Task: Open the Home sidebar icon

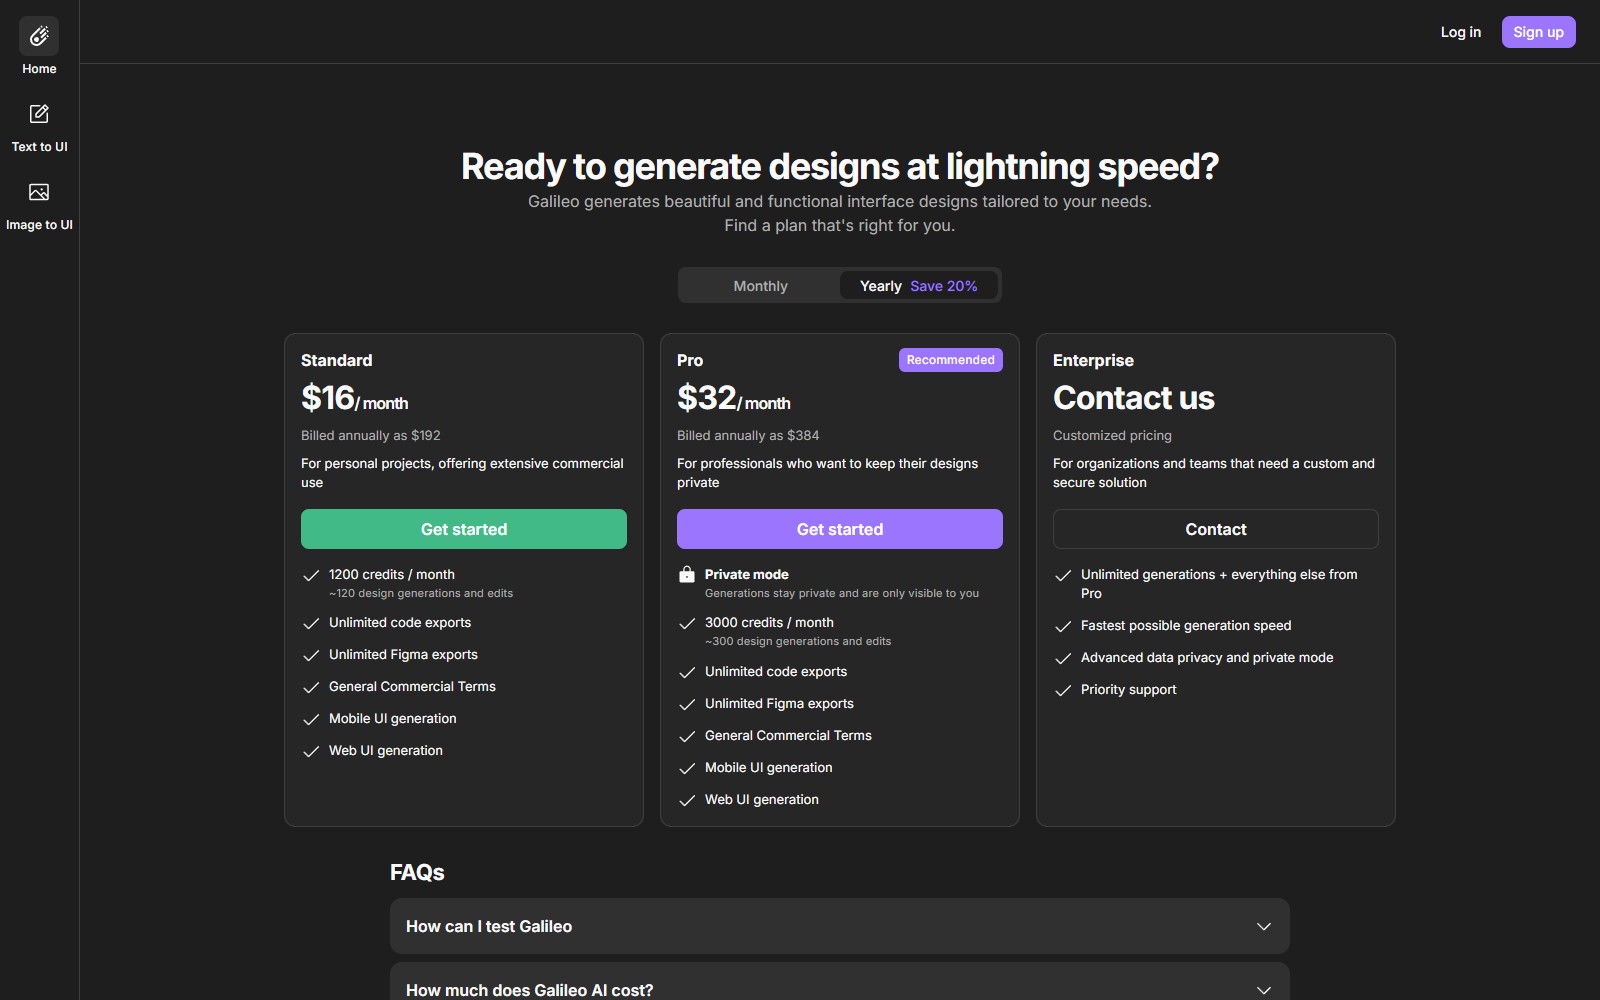Action: click(x=39, y=36)
